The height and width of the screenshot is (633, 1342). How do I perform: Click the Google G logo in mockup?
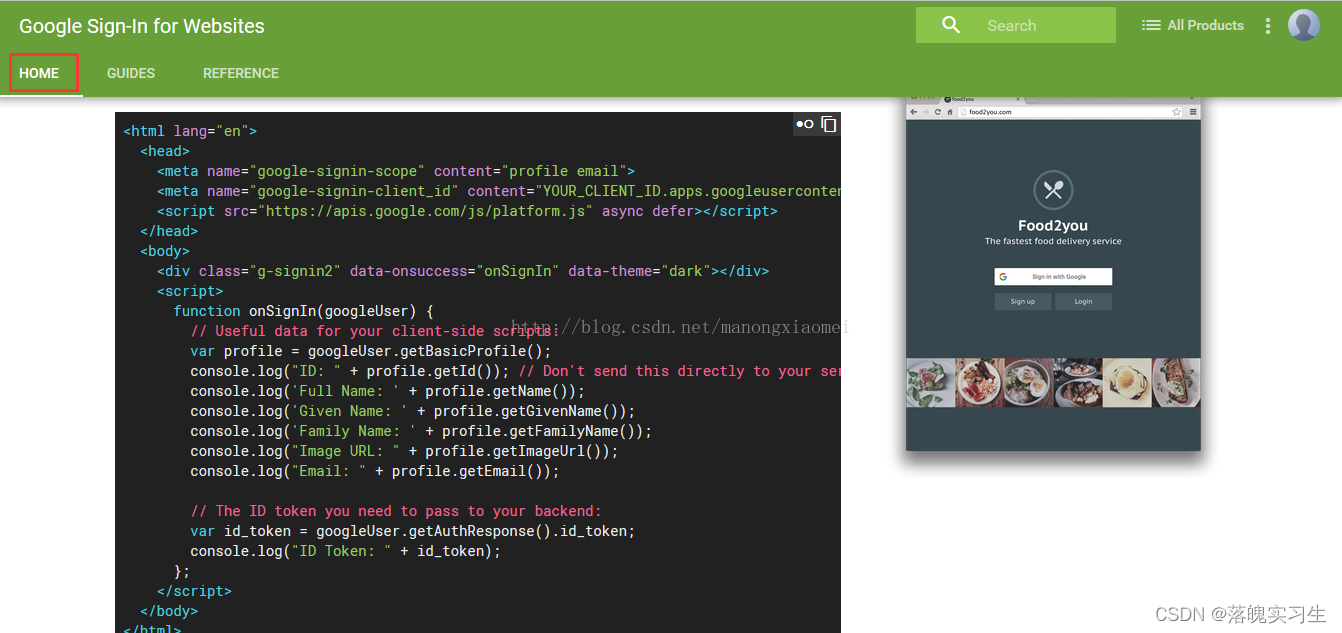(x=1003, y=277)
